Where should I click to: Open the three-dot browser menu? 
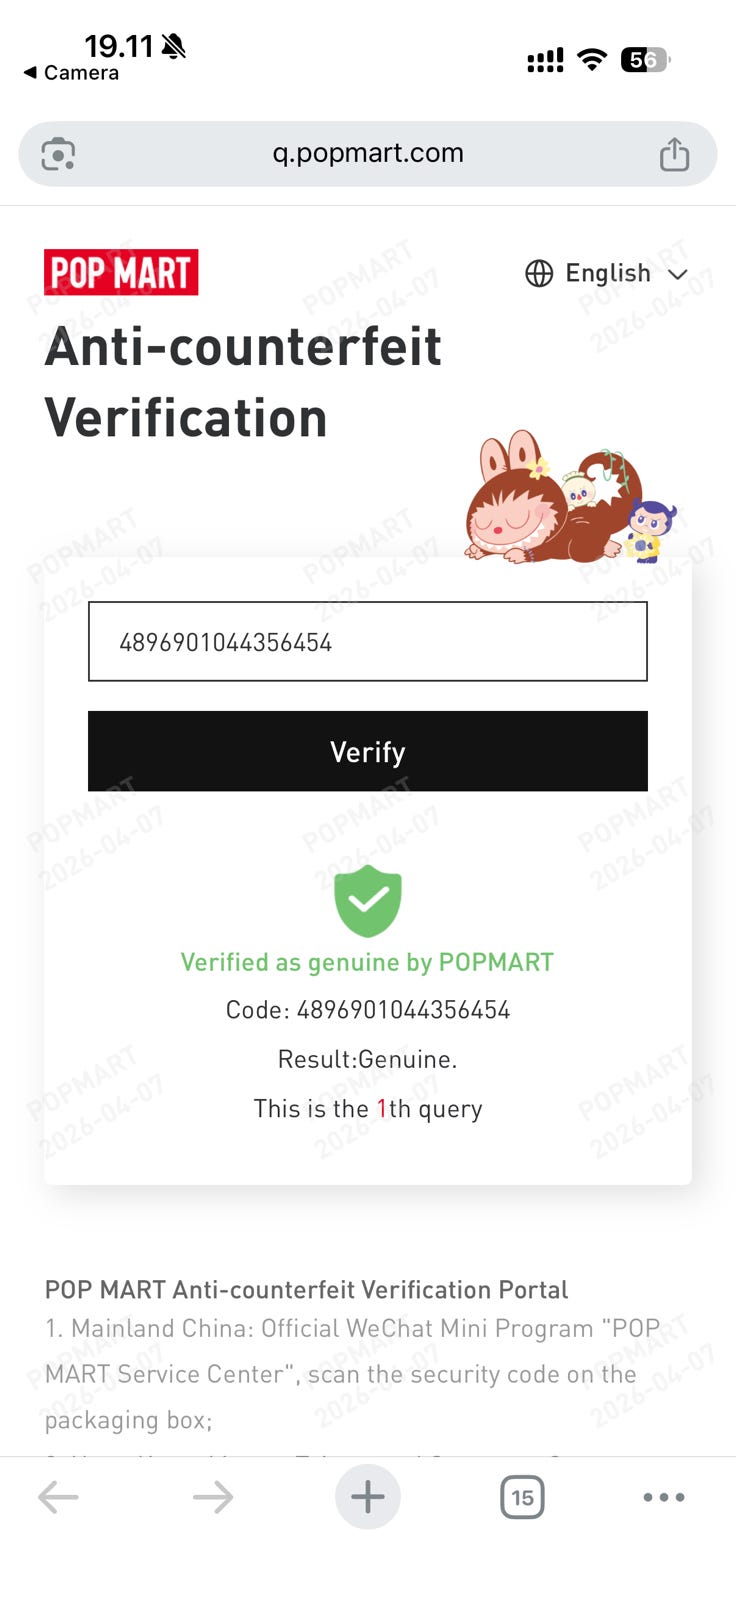[664, 1497]
